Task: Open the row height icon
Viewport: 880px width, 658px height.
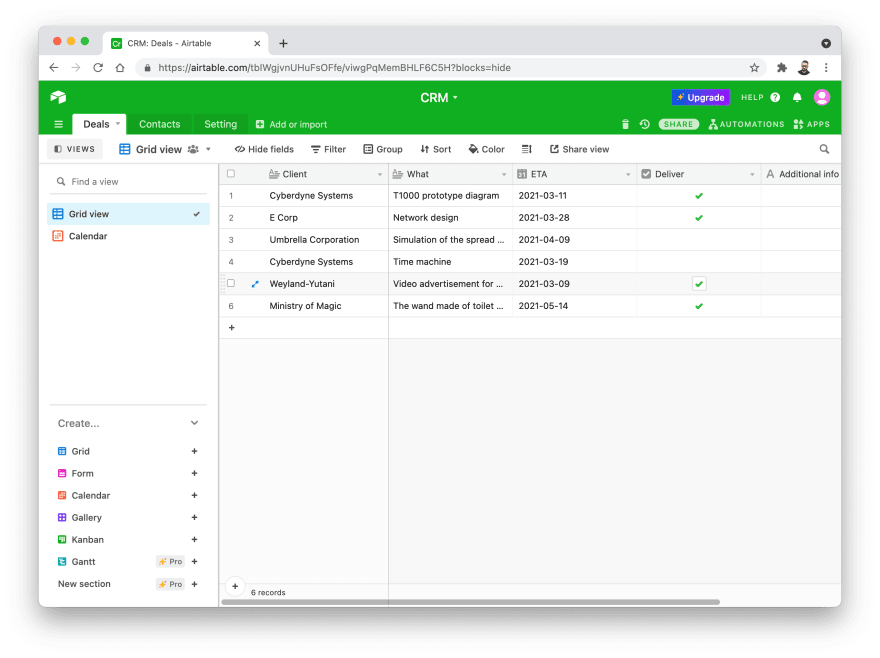Action: point(526,149)
